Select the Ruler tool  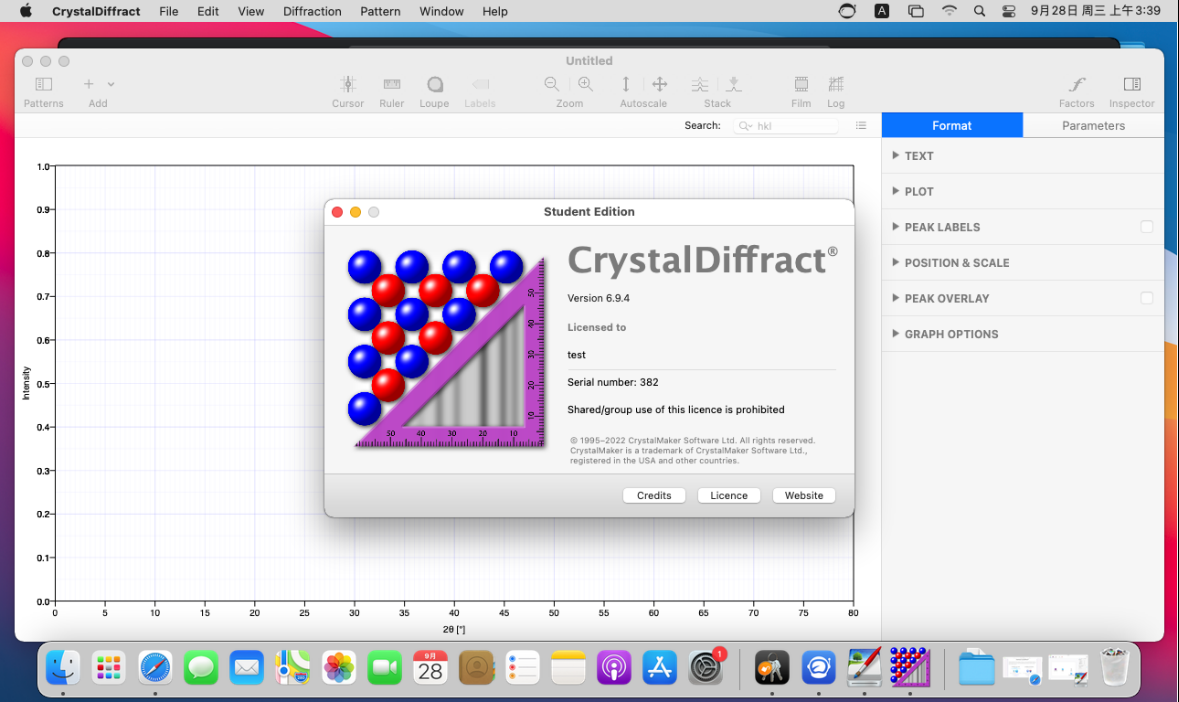[x=392, y=84]
